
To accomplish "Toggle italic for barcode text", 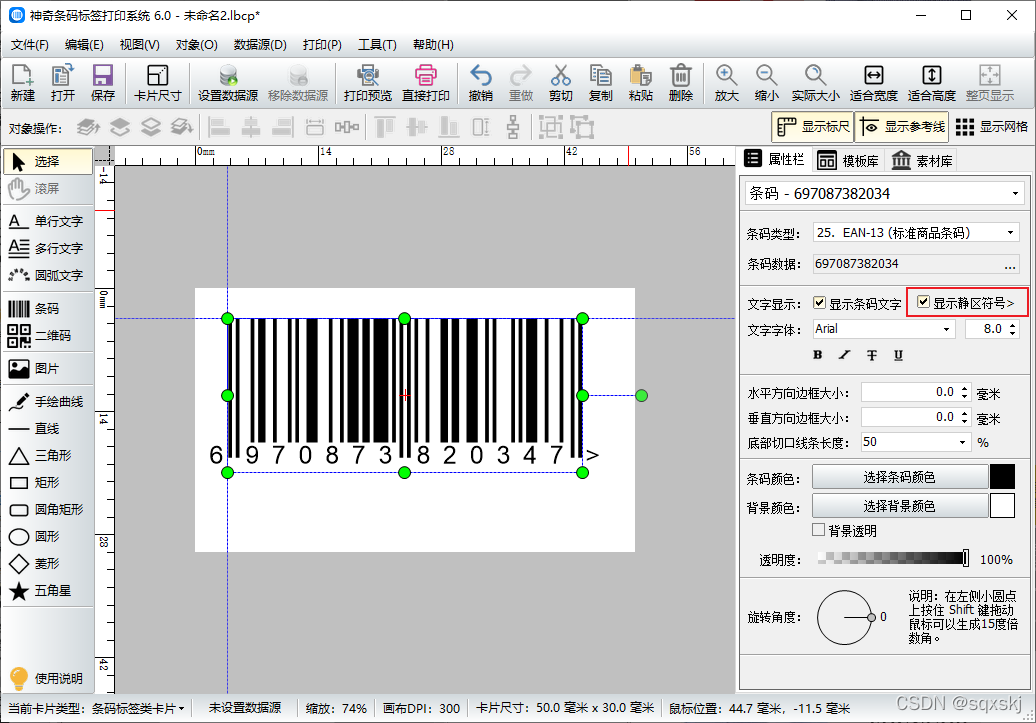I will coord(844,355).
